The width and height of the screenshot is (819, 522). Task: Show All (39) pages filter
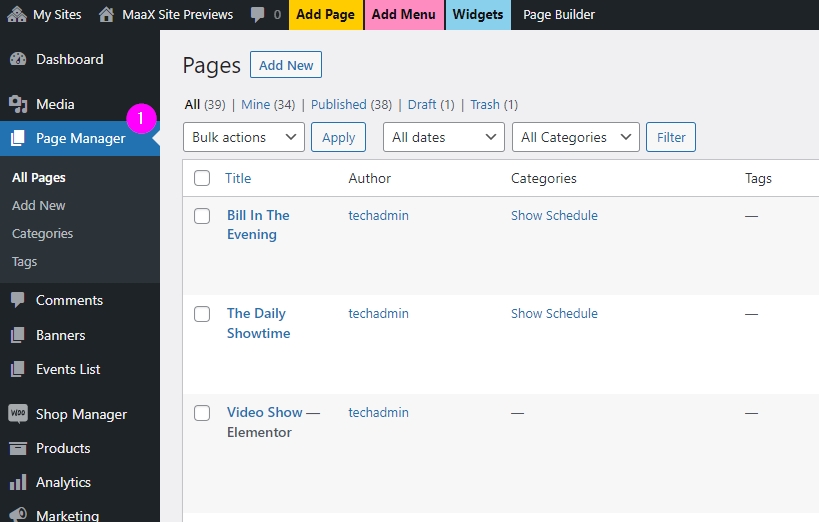(x=205, y=105)
